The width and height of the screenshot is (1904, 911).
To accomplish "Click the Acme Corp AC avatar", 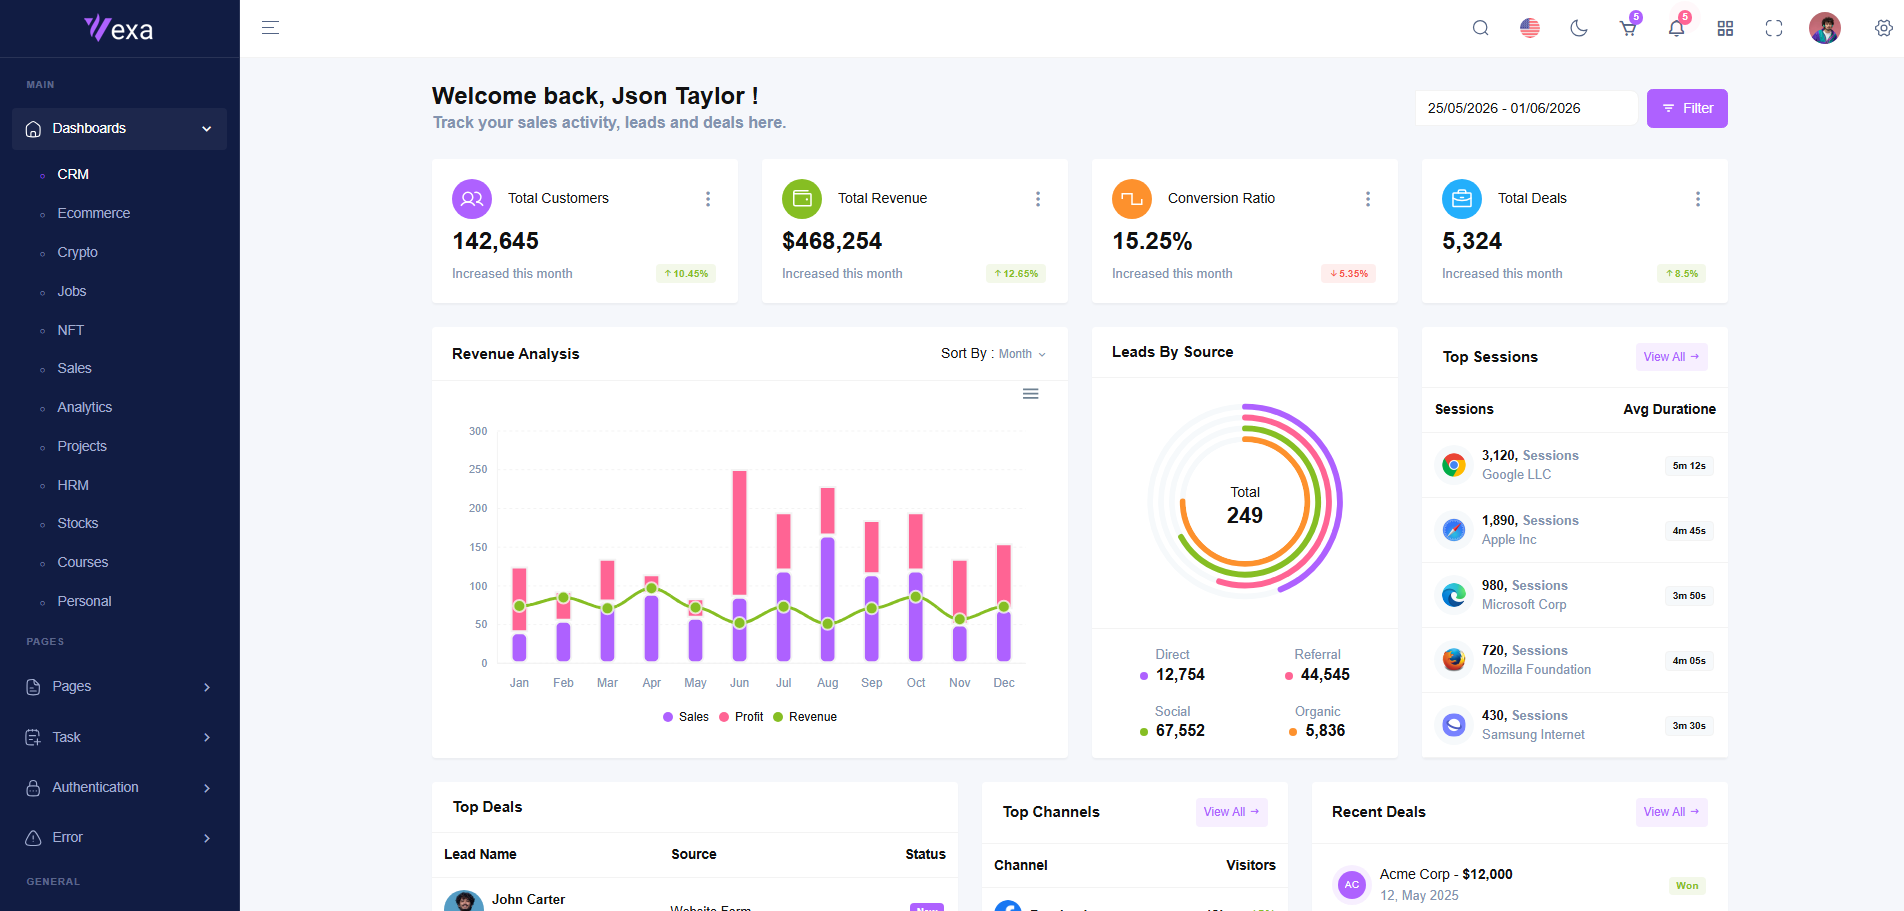I will [1352, 884].
